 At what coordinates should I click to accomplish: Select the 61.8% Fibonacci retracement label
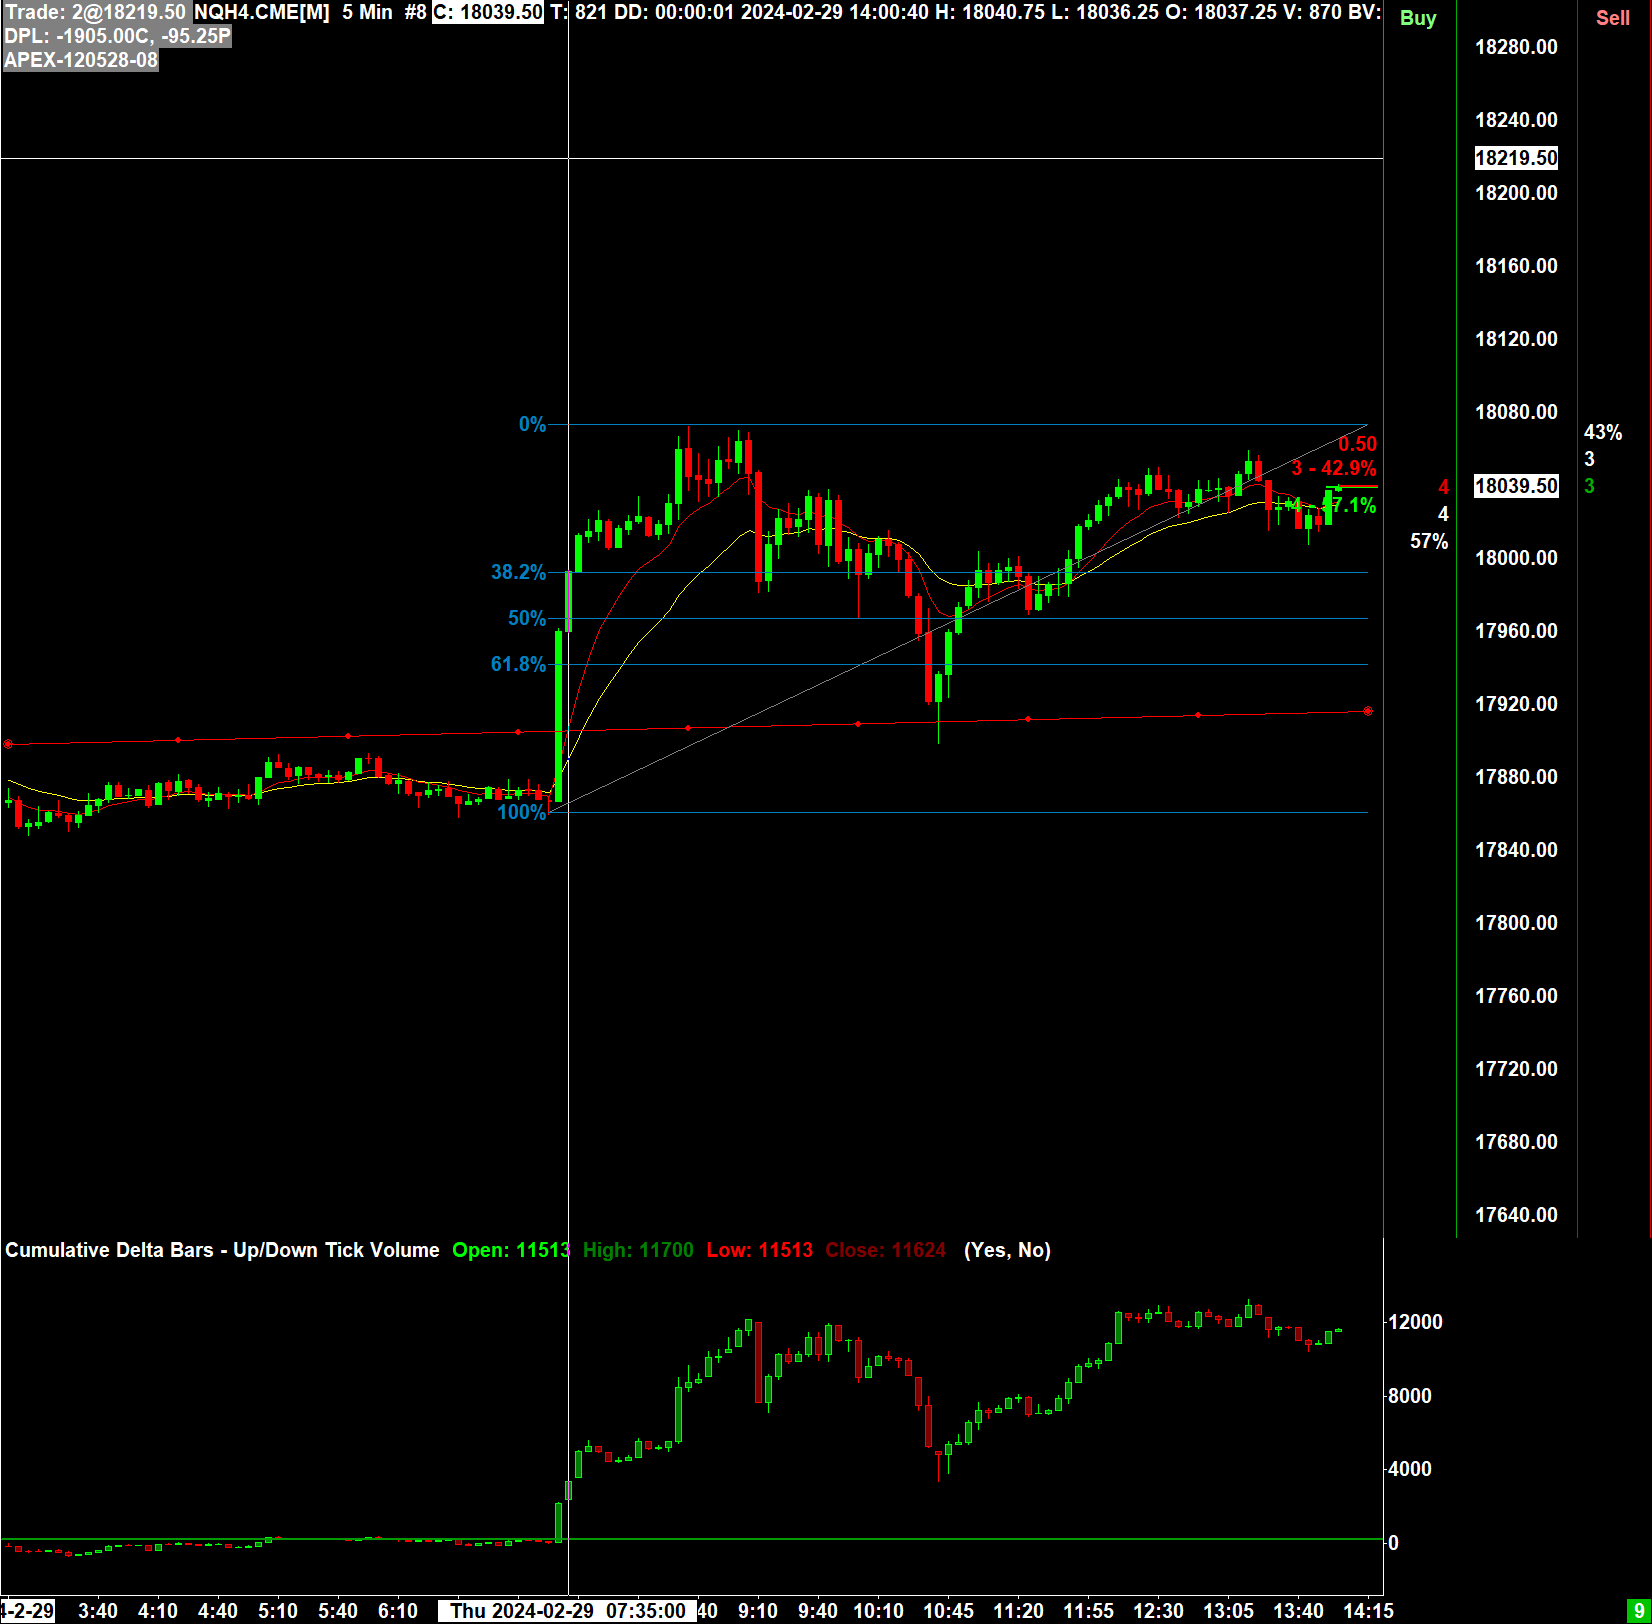coord(518,664)
